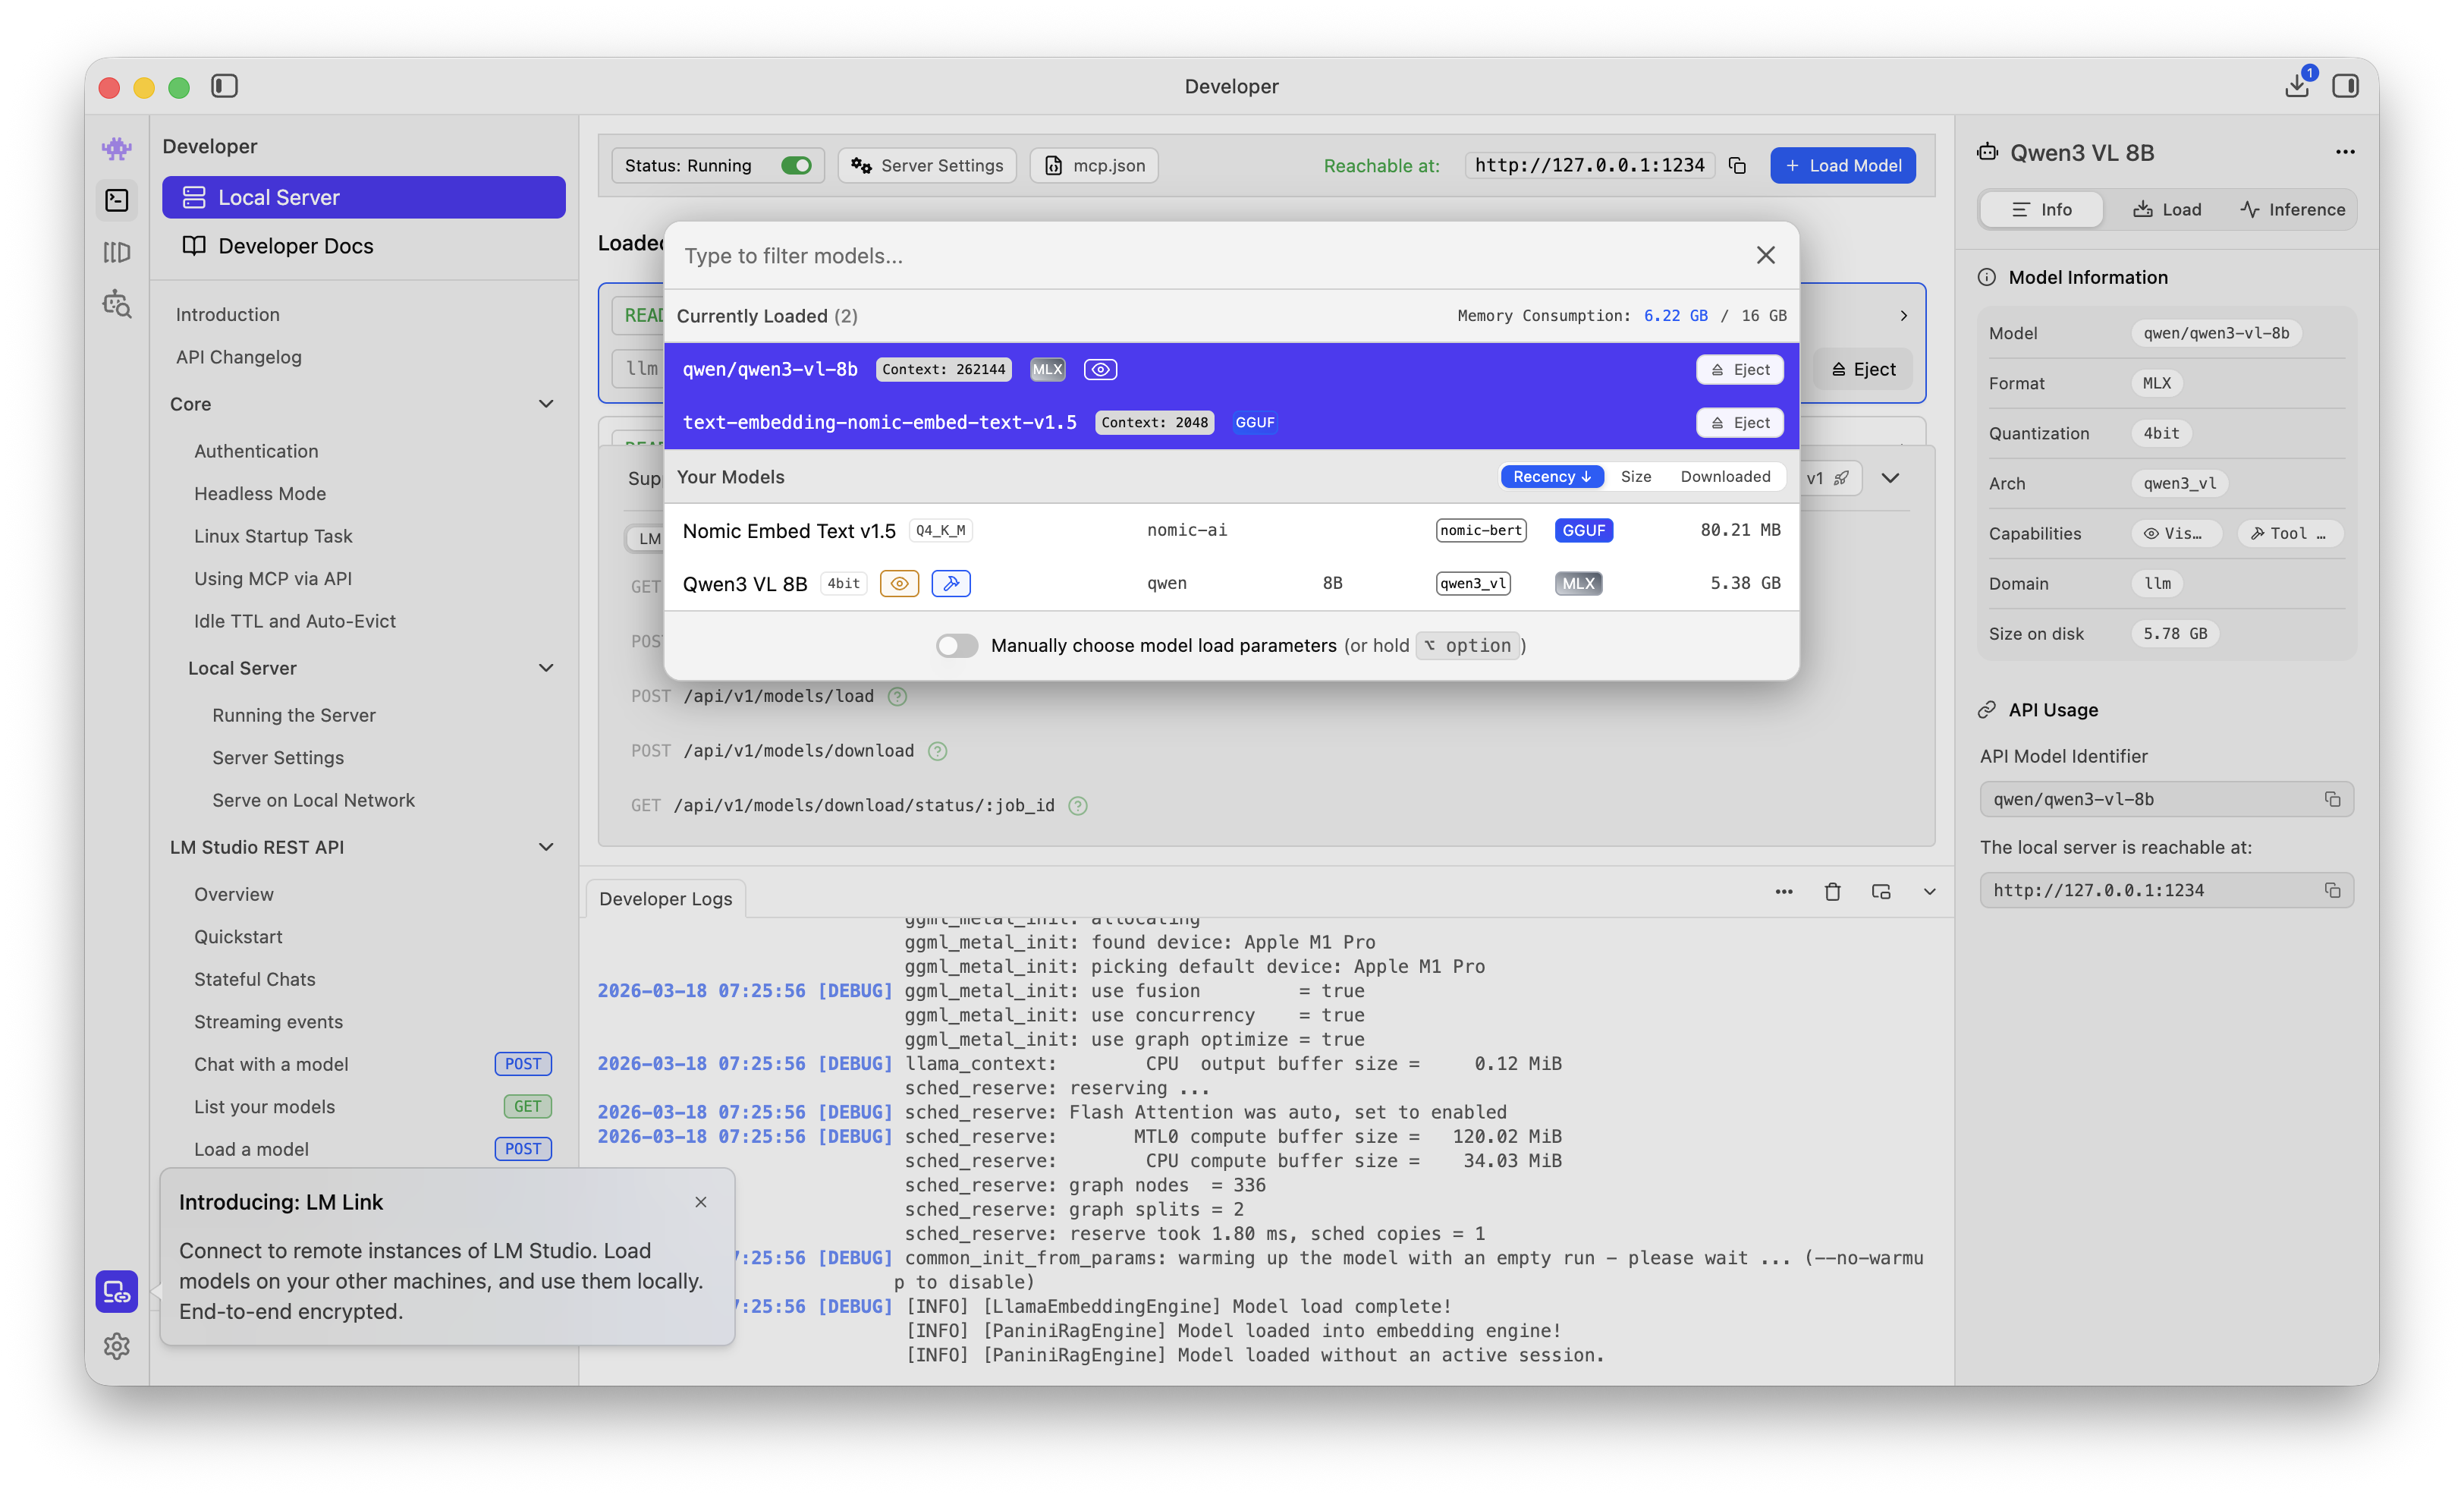2464x1498 pixels.
Task: Copy the reachable server address
Action: (x=1738, y=166)
